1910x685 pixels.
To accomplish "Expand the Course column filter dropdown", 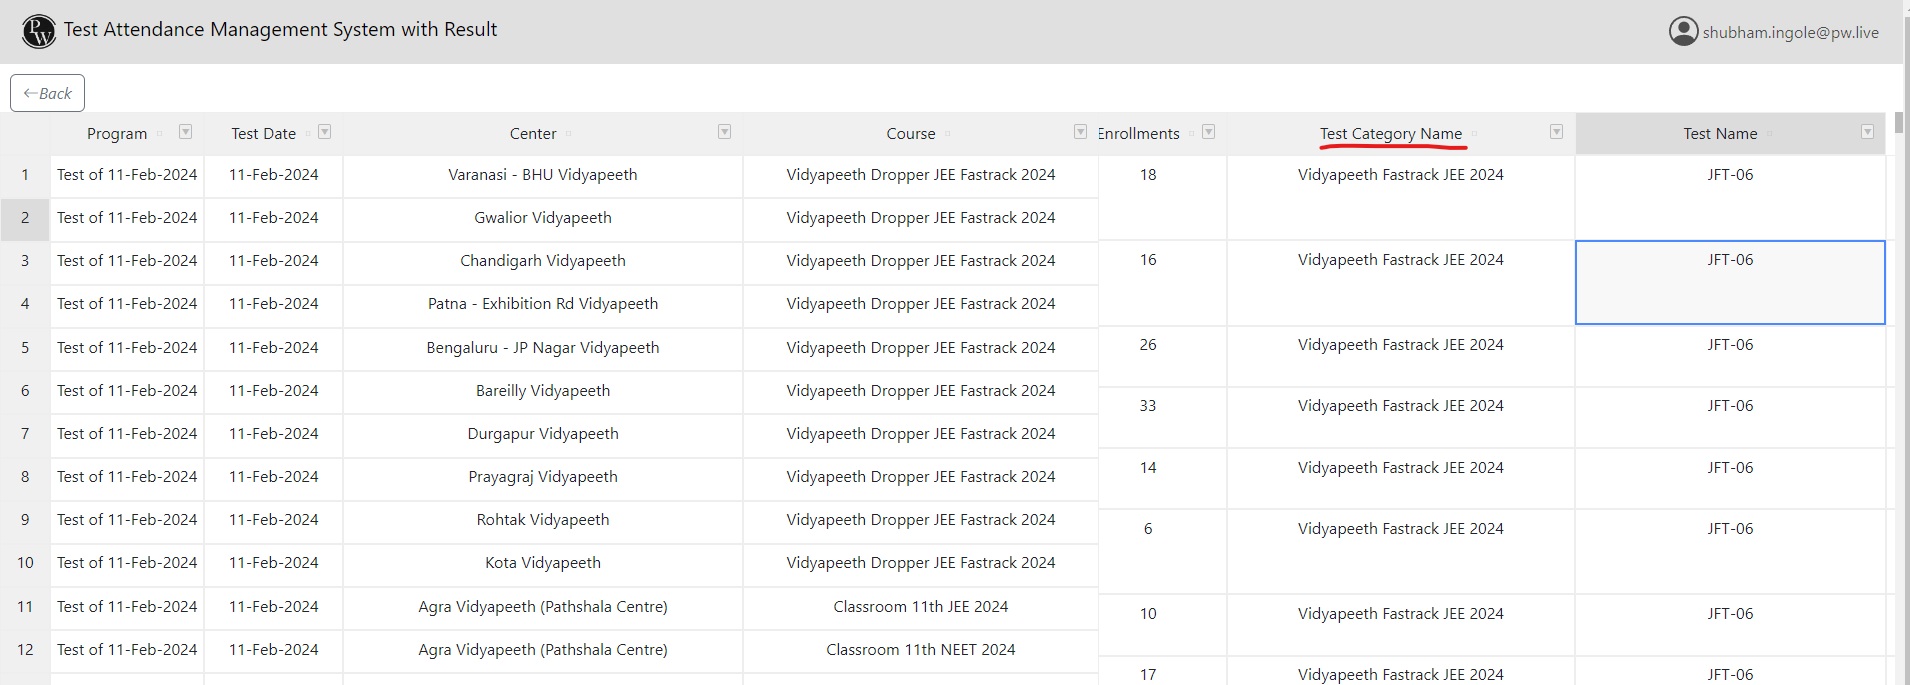I will coord(1080,132).
